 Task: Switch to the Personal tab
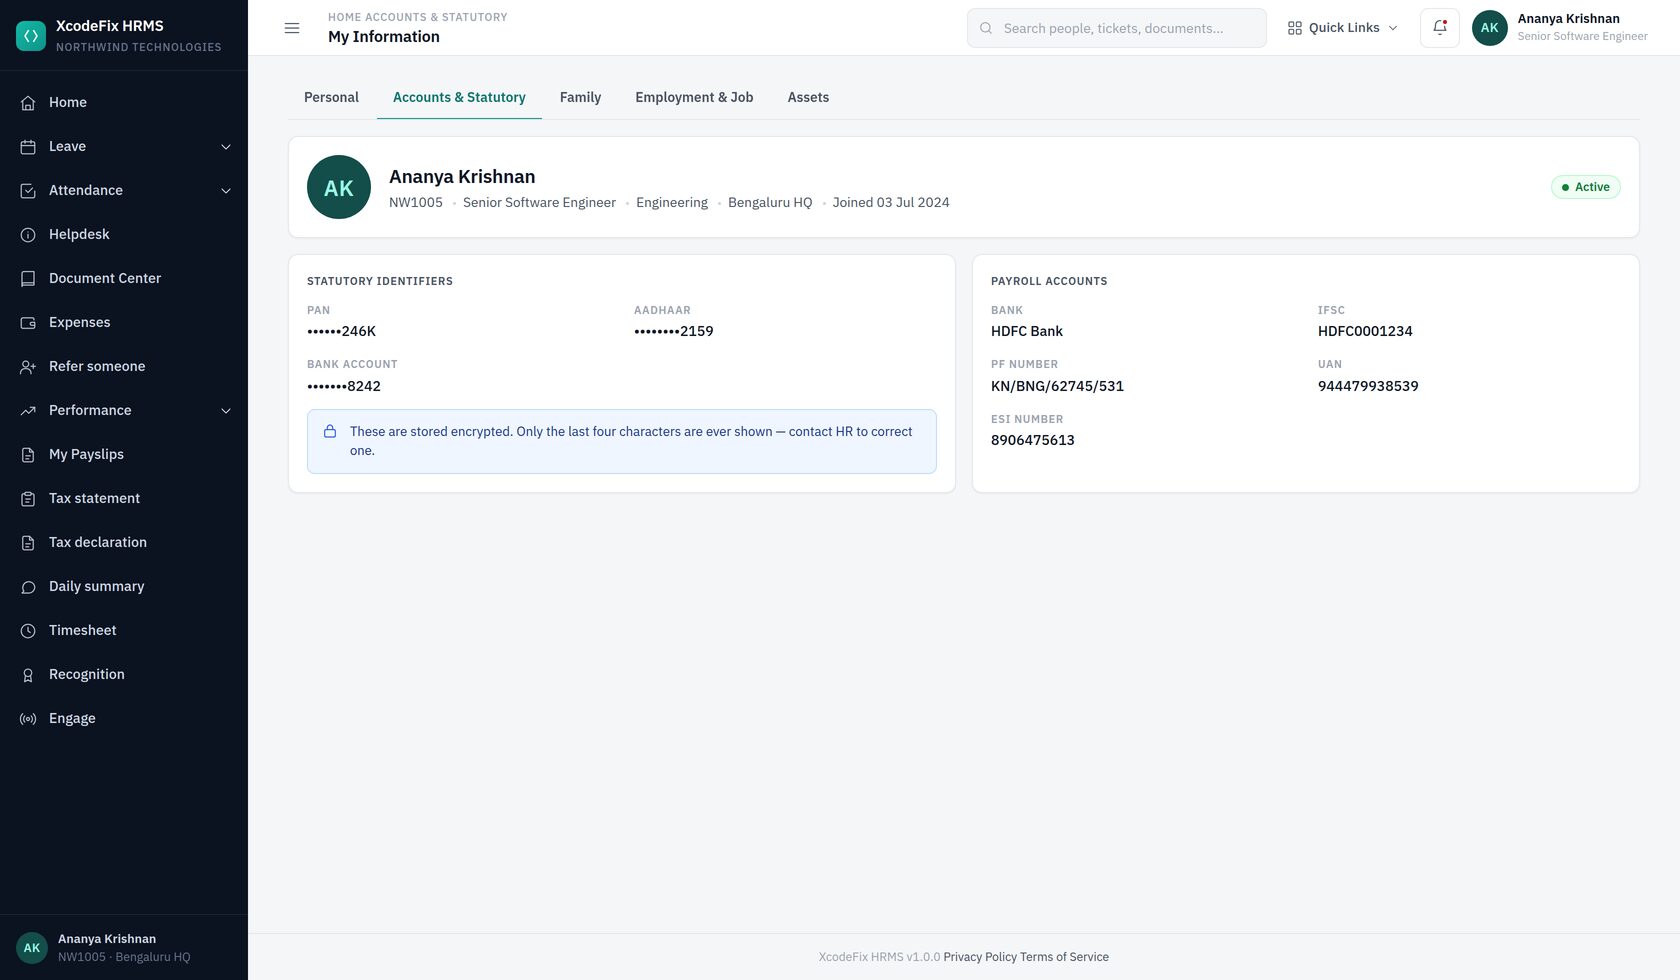[331, 97]
